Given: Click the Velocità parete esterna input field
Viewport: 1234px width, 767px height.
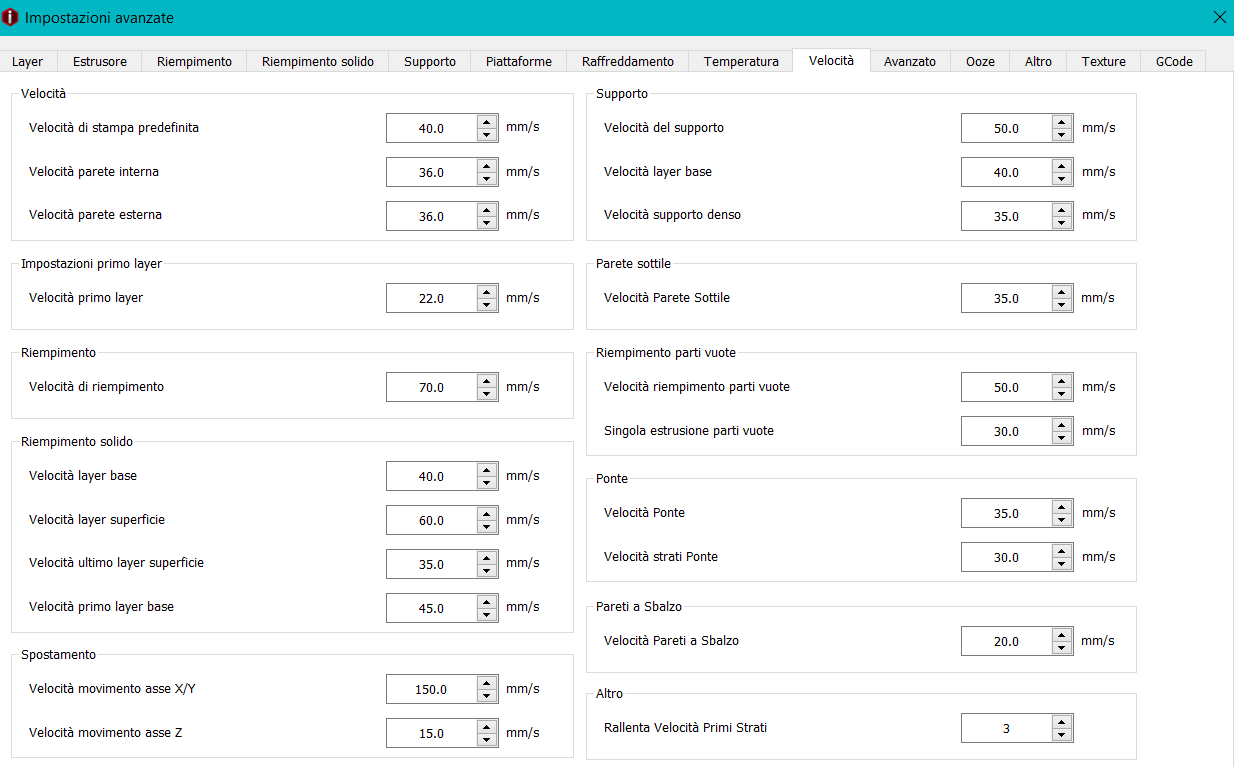Looking at the screenshot, I should 432,216.
